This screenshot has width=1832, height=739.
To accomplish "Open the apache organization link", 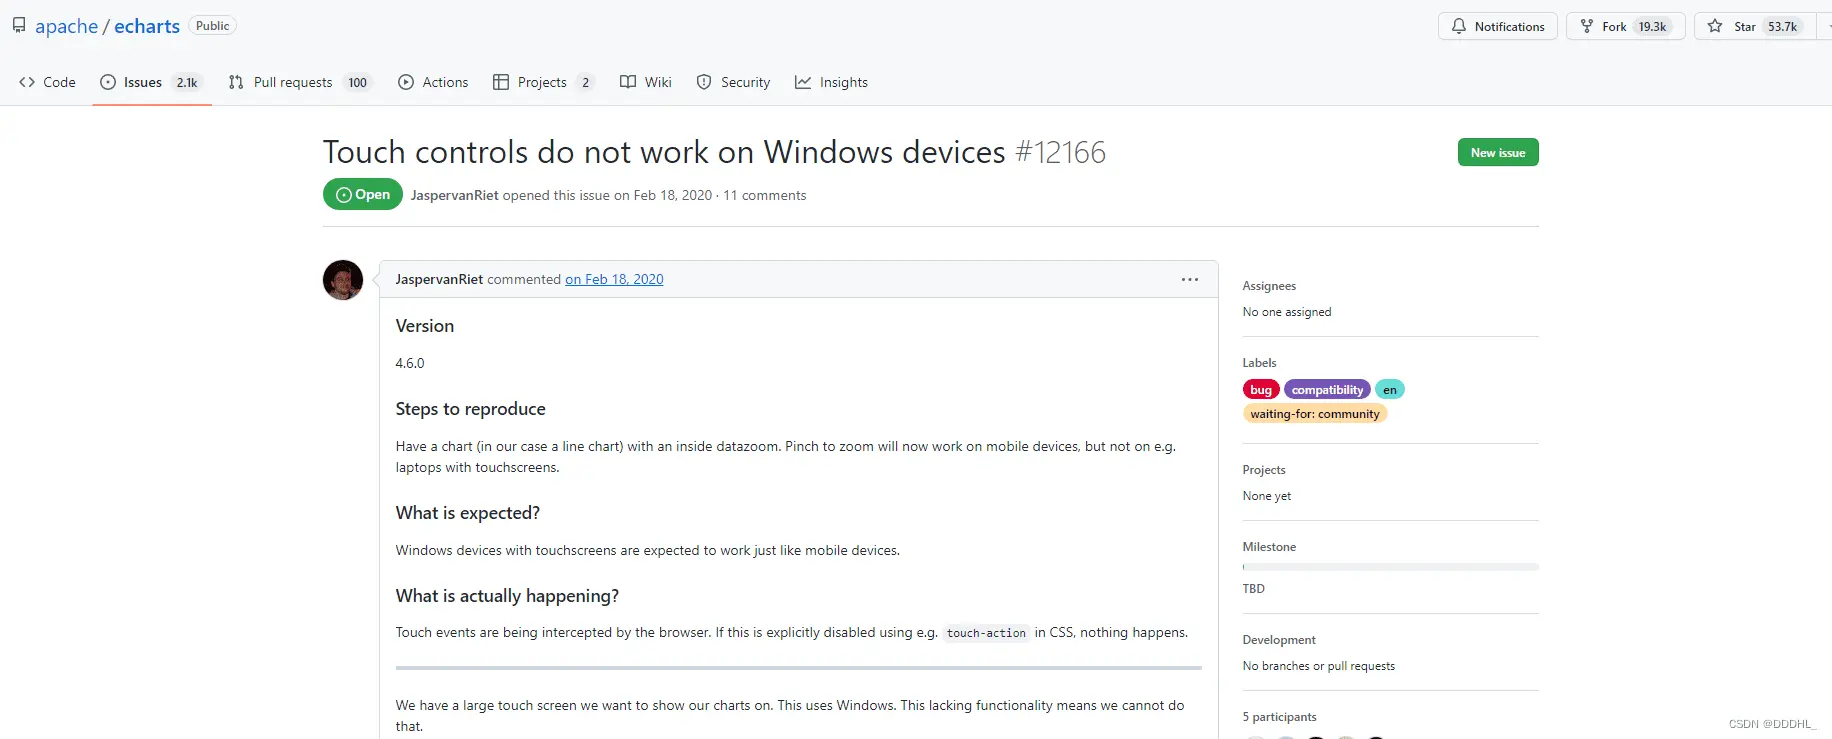I will (x=66, y=26).
